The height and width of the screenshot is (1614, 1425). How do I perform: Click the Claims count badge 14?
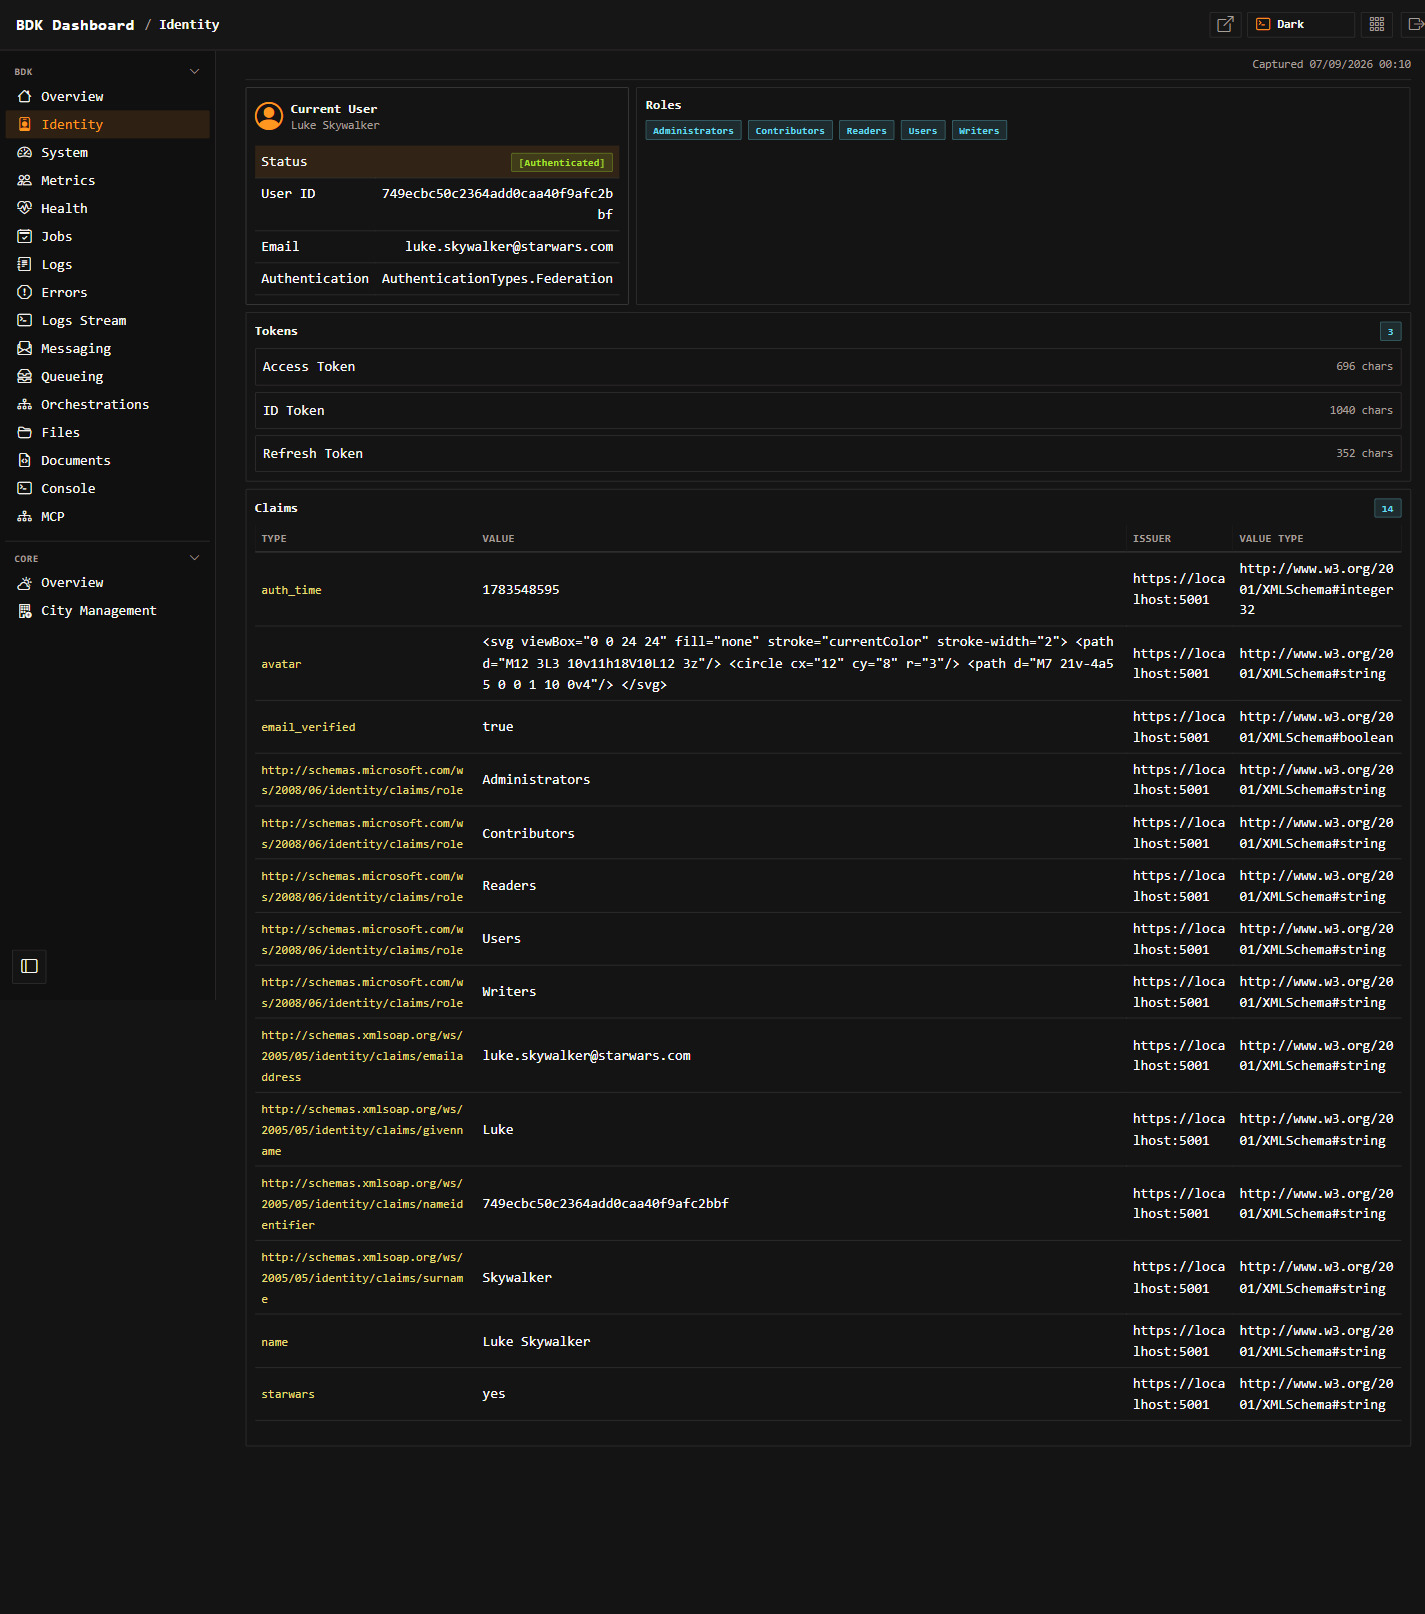[x=1387, y=509]
